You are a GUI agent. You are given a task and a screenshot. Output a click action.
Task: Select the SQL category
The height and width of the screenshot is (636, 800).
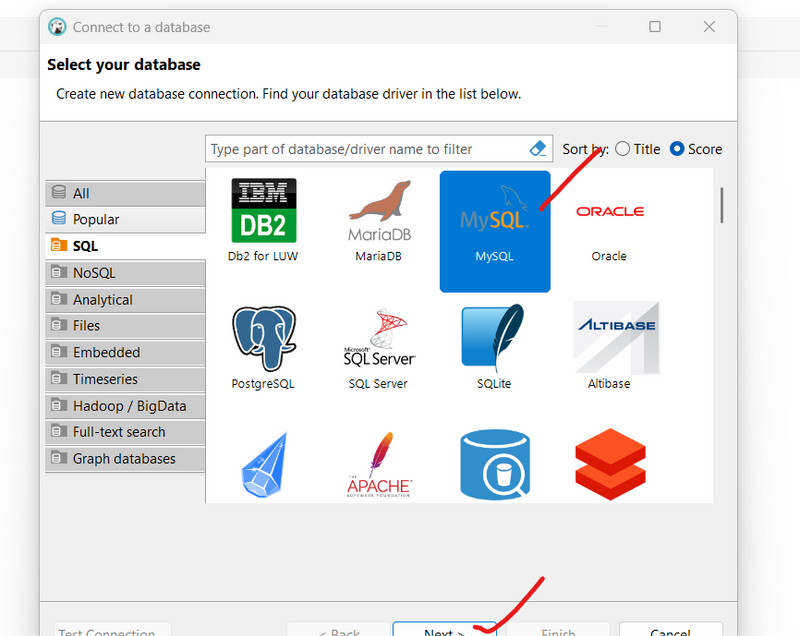[125, 246]
